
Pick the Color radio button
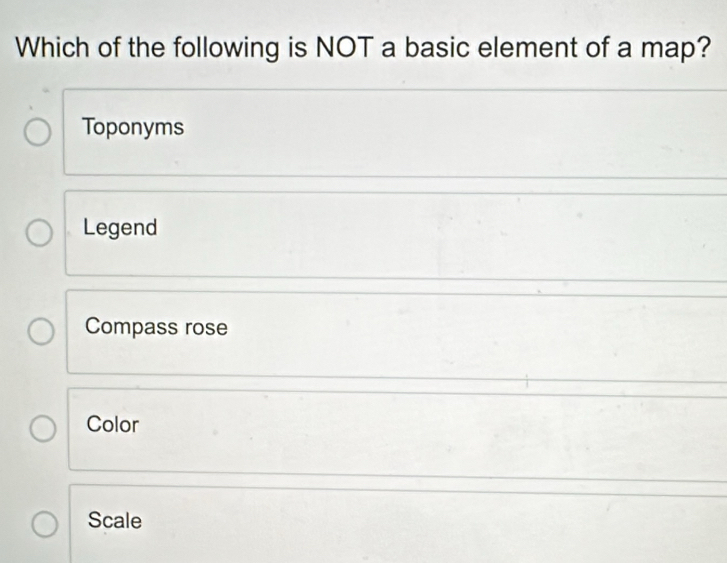click(42, 430)
